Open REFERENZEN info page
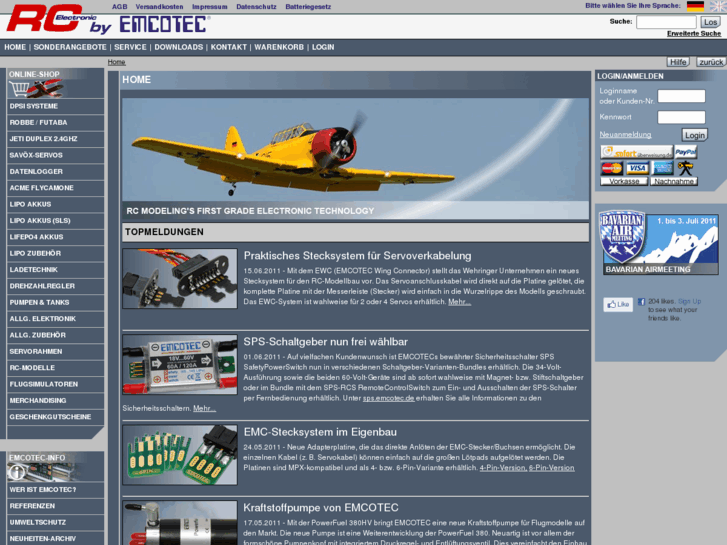 click(56, 506)
